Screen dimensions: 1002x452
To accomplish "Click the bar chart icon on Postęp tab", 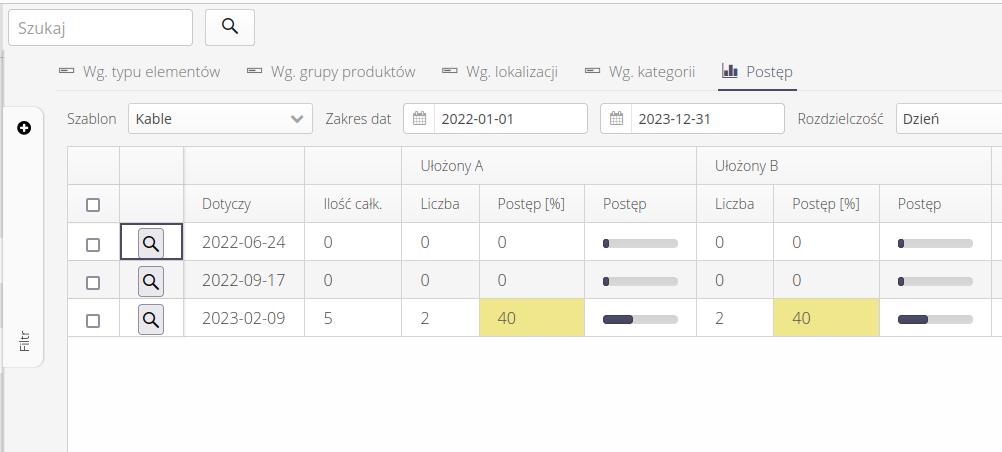I will [x=729, y=70].
